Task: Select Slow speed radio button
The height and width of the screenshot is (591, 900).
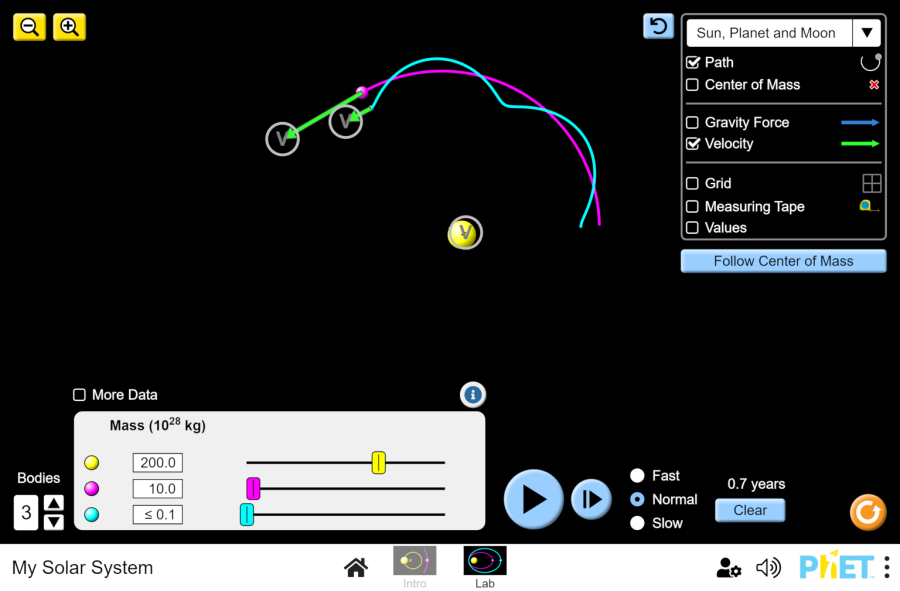Action: click(x=637, y=523)
